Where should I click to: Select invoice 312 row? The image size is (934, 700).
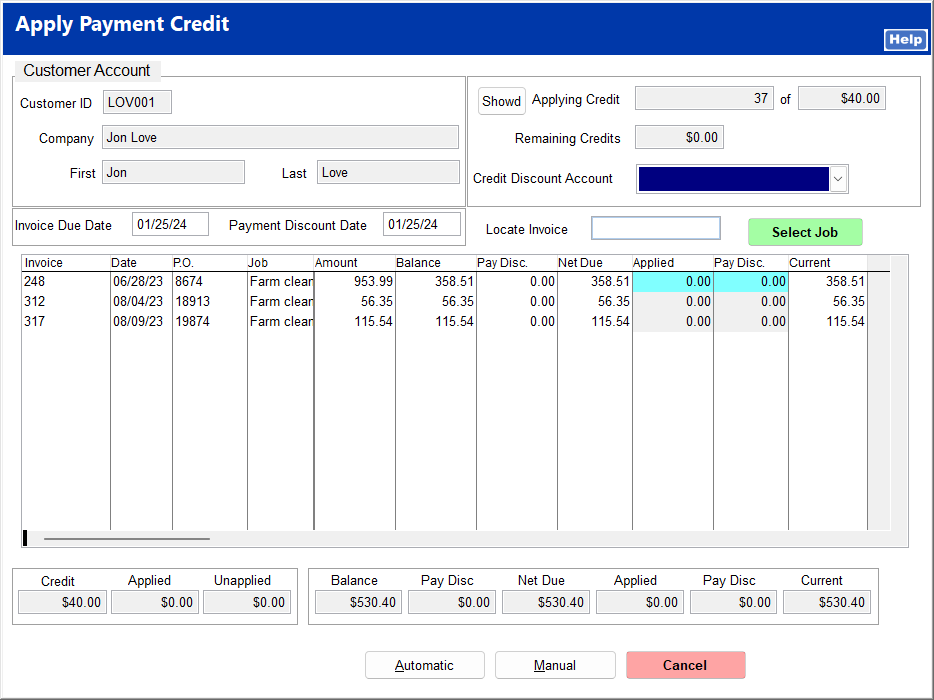[x=65, y=301]
